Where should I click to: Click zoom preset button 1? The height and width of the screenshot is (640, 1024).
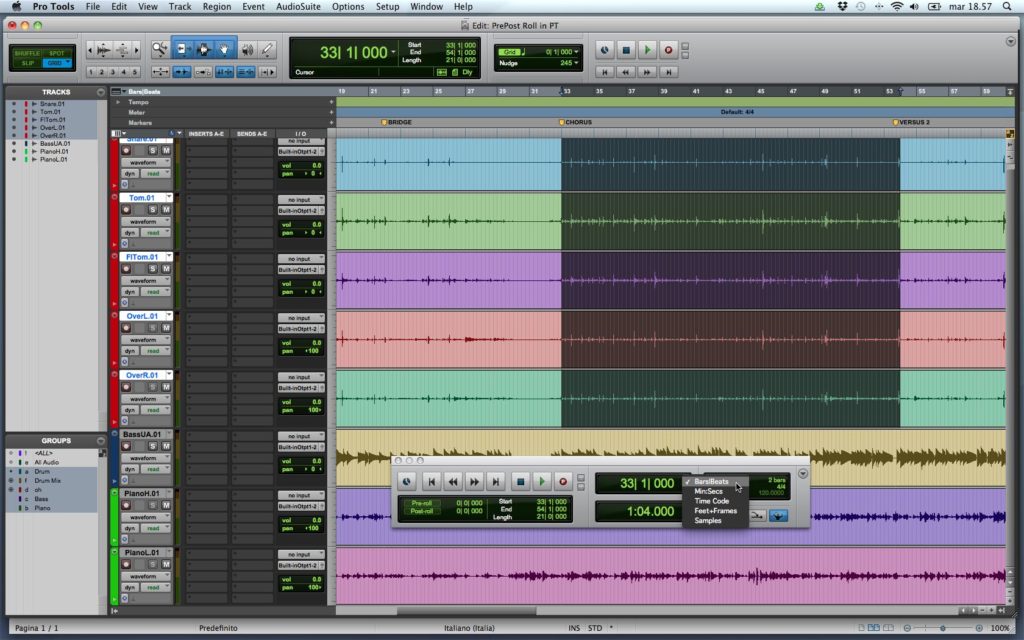[x=91, y=72]
